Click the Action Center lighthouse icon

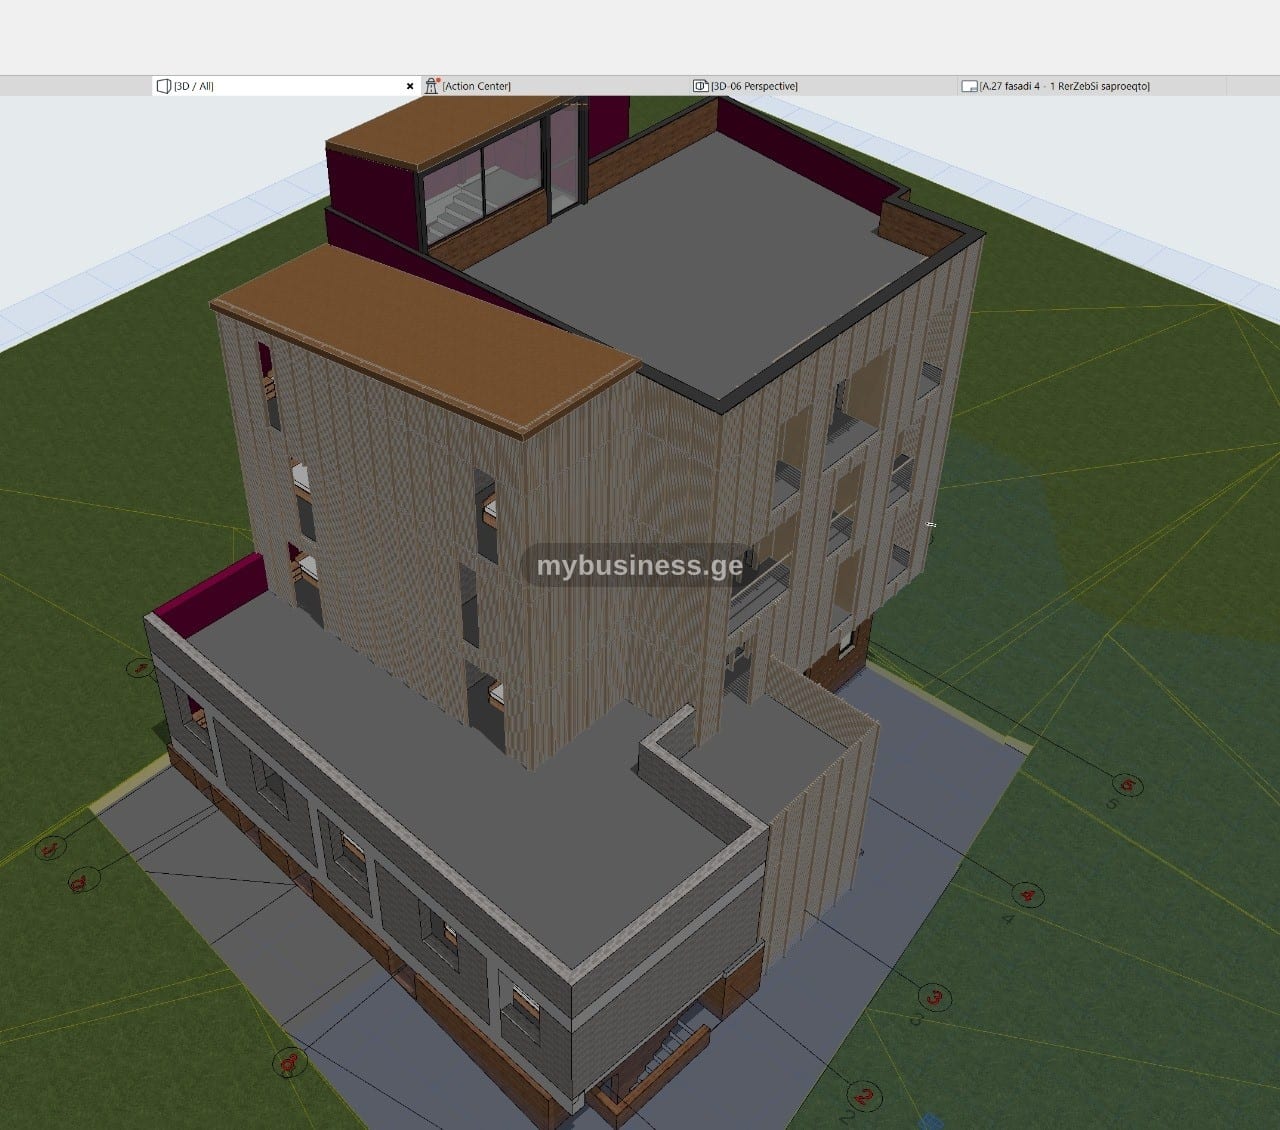(431, 86)
